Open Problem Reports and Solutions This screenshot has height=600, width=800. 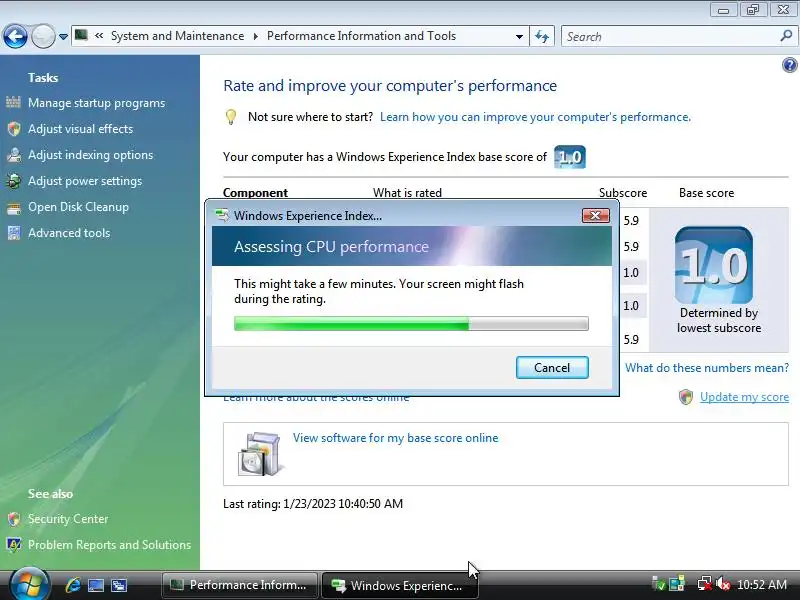tap(109, 545)
